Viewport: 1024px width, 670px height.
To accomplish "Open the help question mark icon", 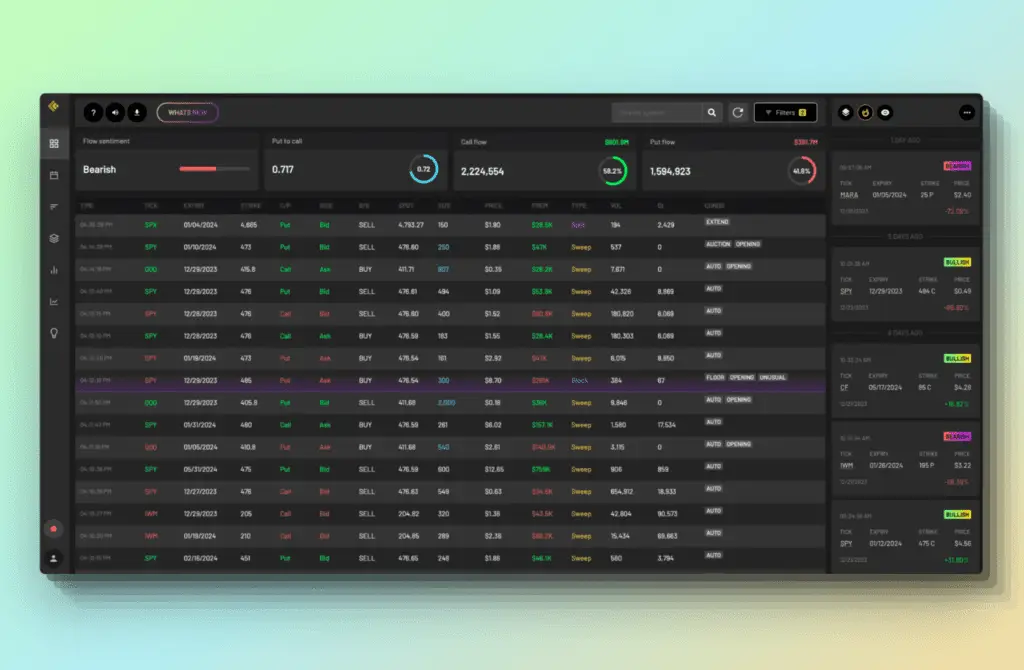I will tap(93, 113).
